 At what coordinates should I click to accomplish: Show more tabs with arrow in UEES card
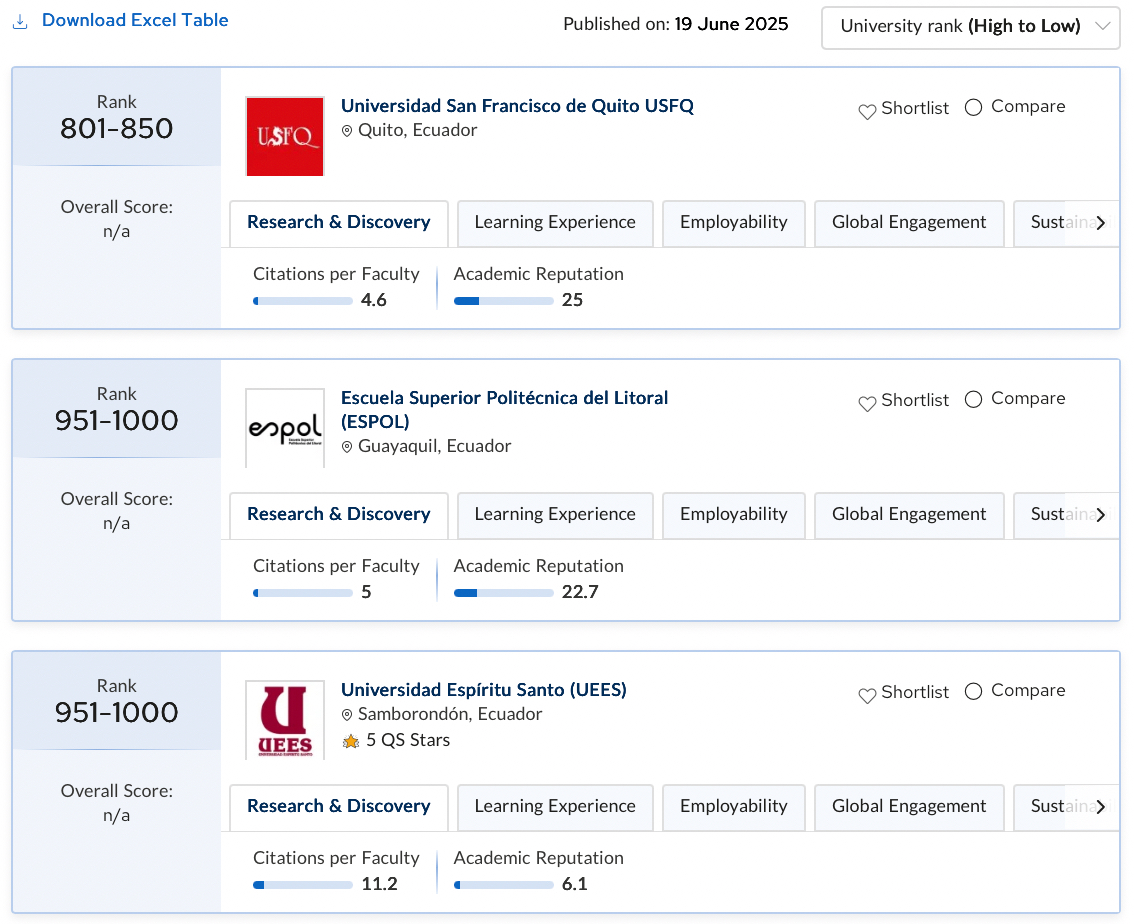pos(1100,807)
